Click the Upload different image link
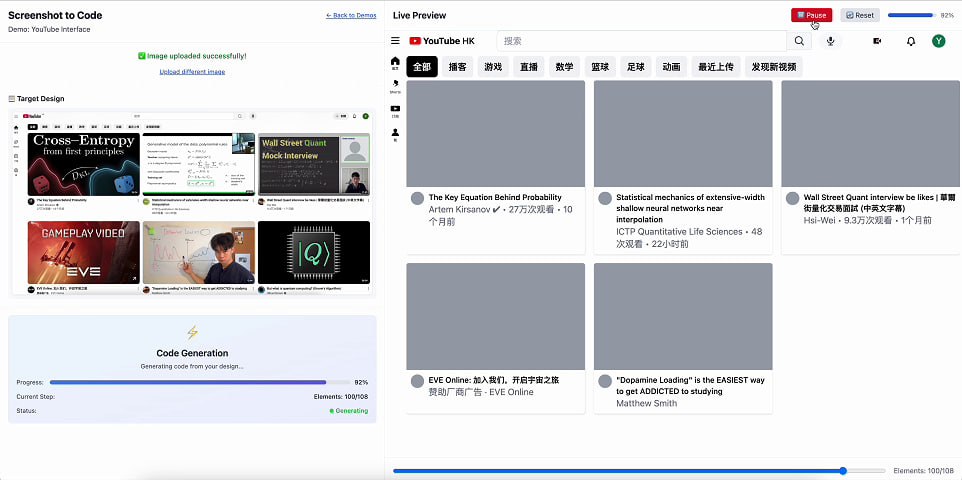Screen dimensions: 962x480 tap(192, 72)
